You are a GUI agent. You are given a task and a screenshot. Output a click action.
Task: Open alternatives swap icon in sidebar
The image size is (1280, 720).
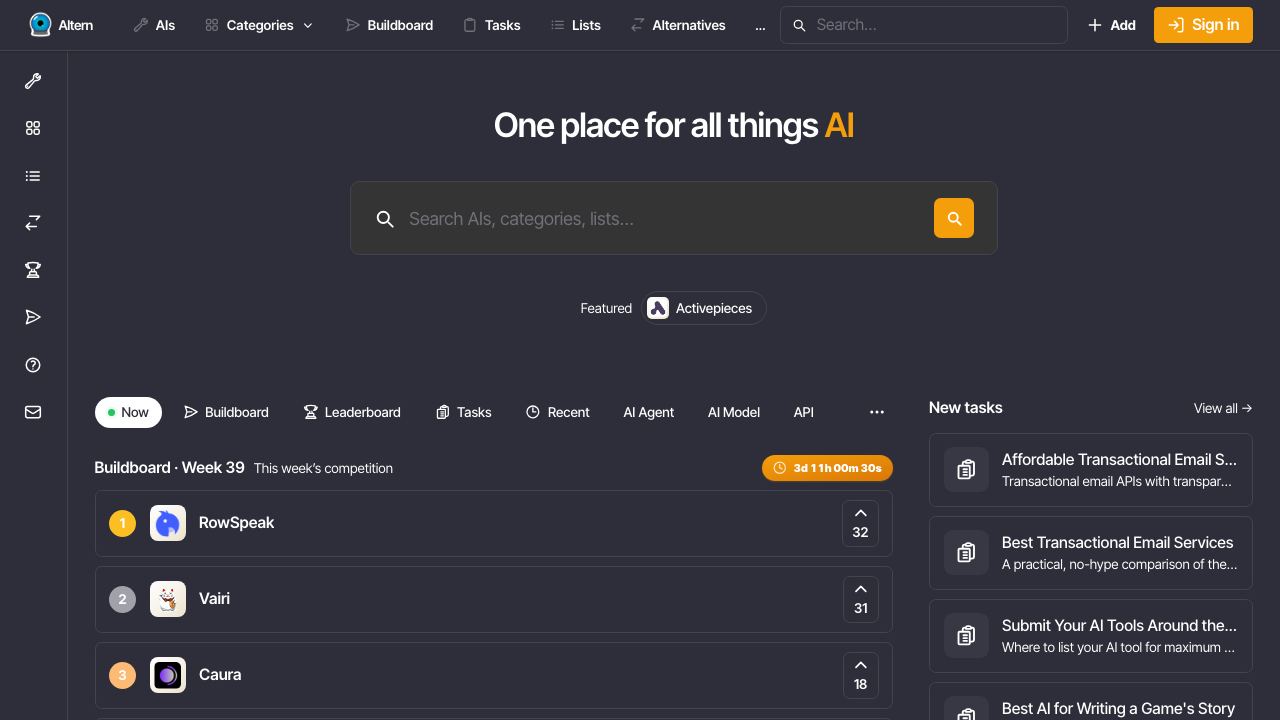click(x=33, y=223)
